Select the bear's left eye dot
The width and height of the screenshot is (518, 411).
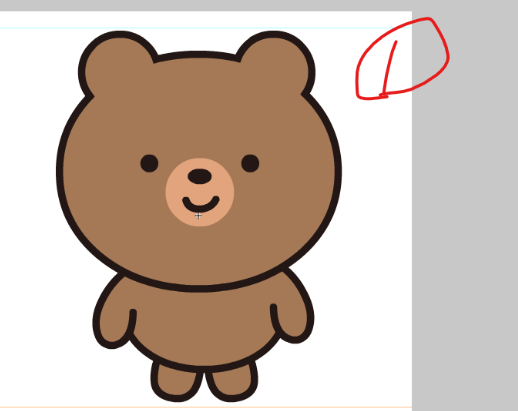(149, 163)
